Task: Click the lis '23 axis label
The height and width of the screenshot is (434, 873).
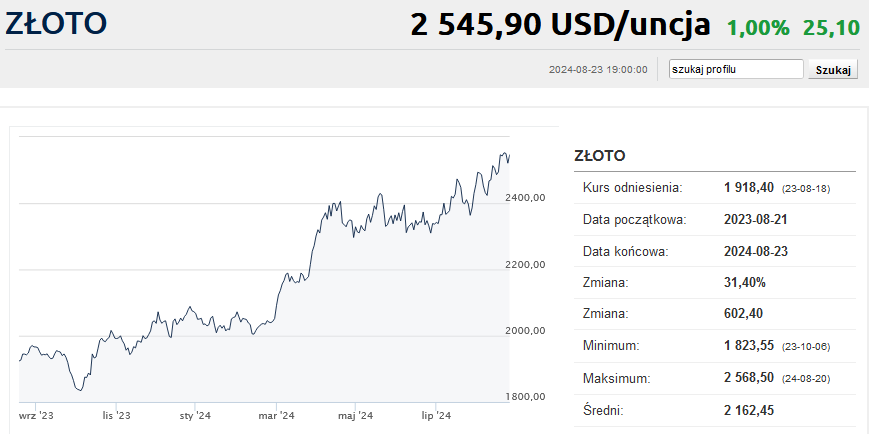Action: pos(116,416)
